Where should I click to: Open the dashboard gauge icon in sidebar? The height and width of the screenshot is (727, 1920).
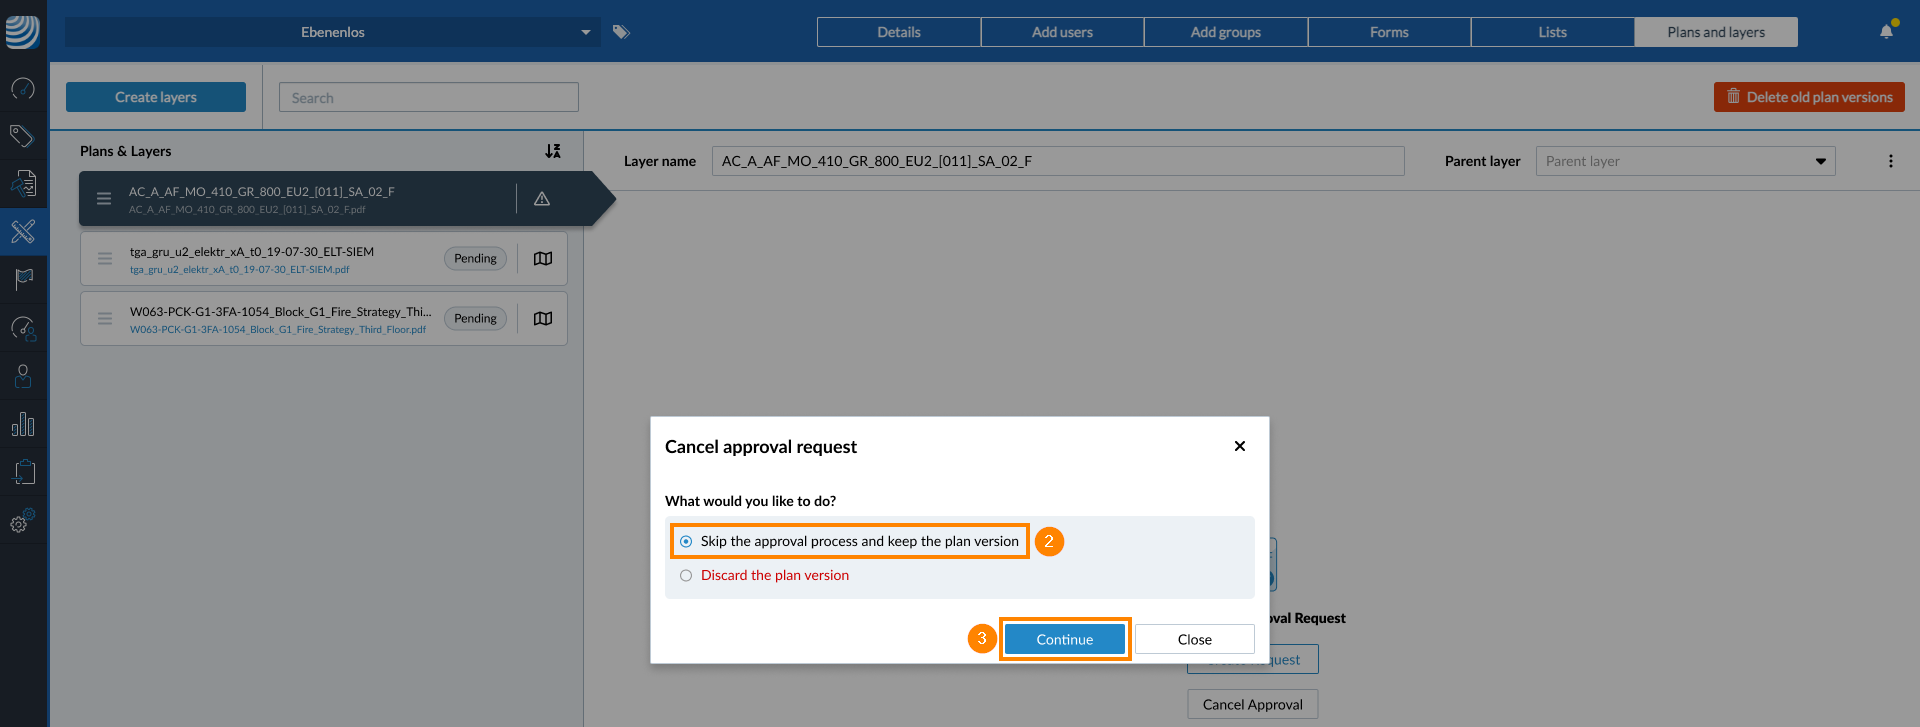[23, 89]
